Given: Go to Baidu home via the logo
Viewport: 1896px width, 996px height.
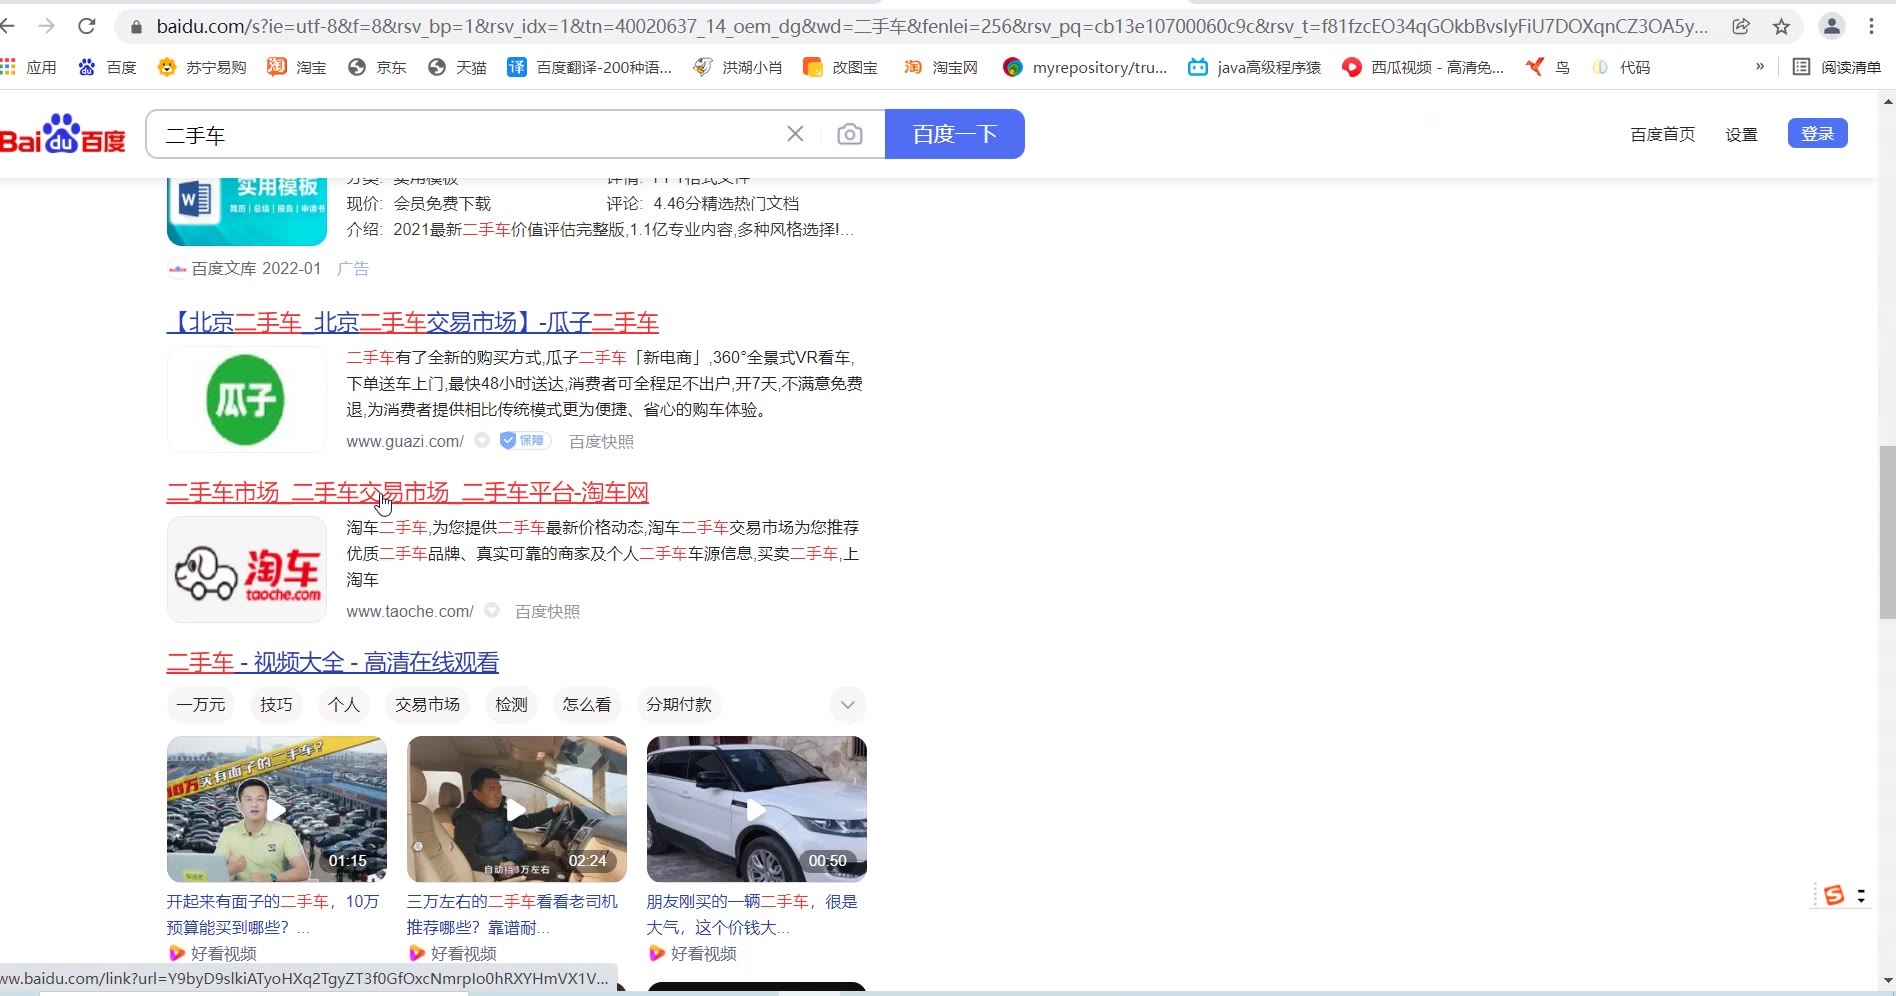Looking at the screenshot, I should 63,134.
